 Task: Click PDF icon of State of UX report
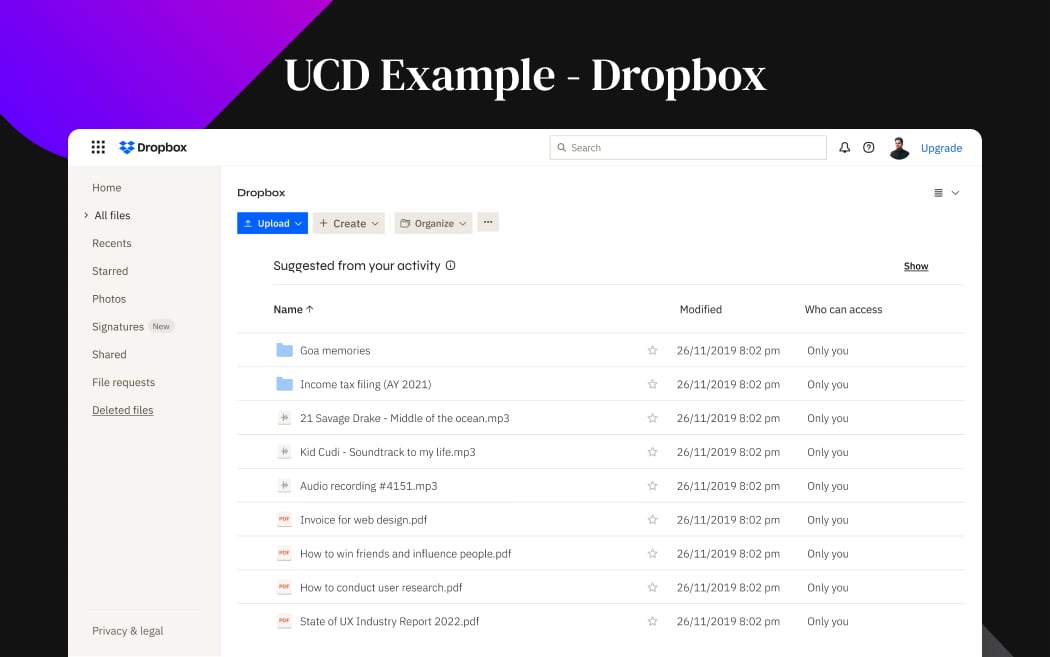point(285,621)
